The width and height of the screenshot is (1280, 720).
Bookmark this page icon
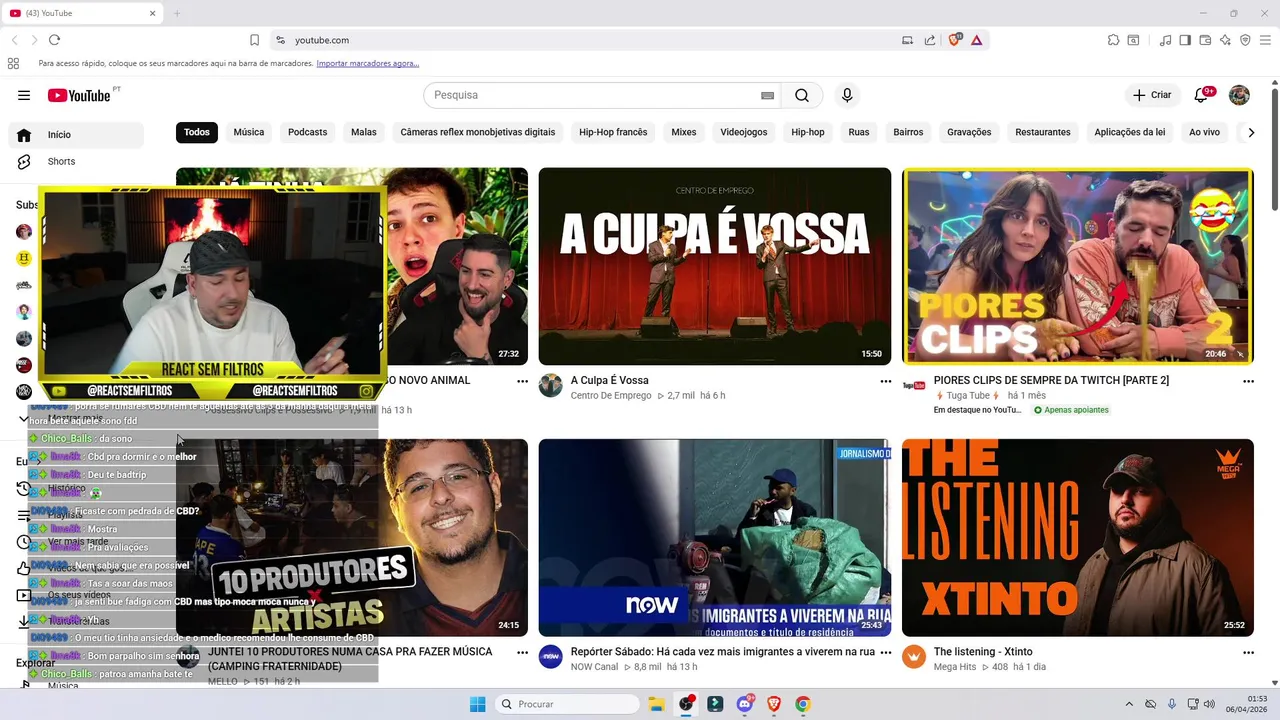pos(254,40)
